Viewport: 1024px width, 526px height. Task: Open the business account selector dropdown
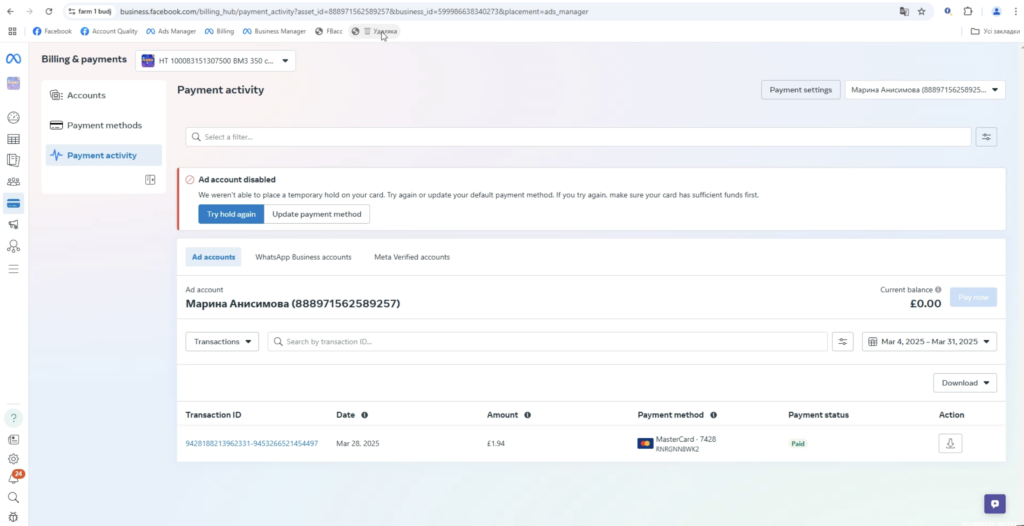pos(215,61)
